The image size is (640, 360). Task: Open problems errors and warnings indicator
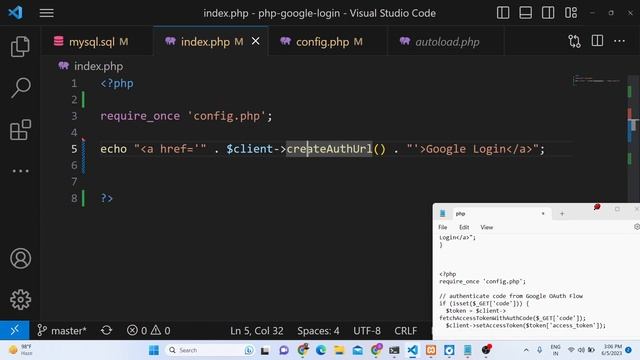tap(149, 330)
